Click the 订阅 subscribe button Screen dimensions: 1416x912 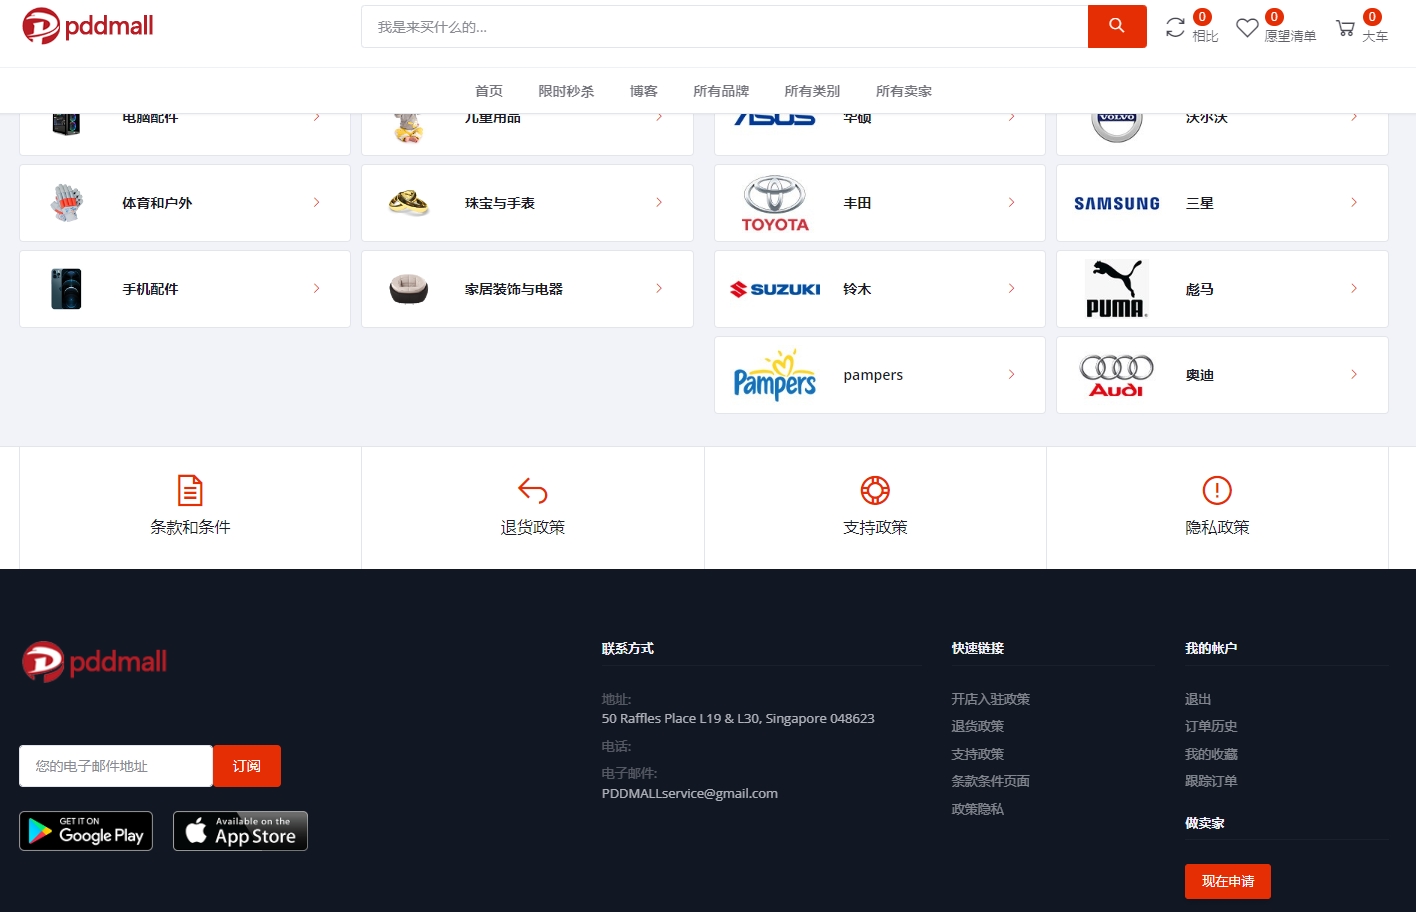247,766
